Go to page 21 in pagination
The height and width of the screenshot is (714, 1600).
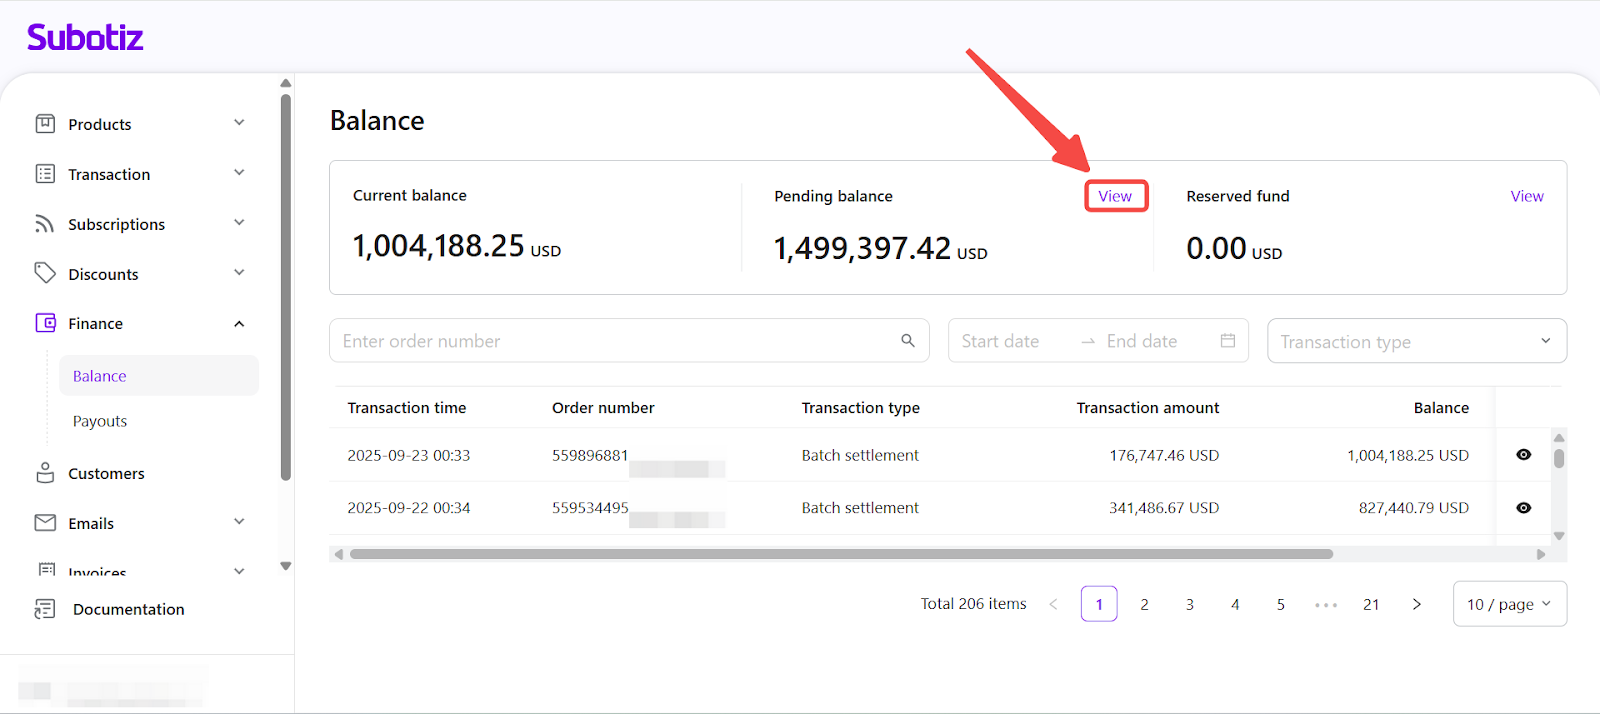click(x=1371, y=604)
